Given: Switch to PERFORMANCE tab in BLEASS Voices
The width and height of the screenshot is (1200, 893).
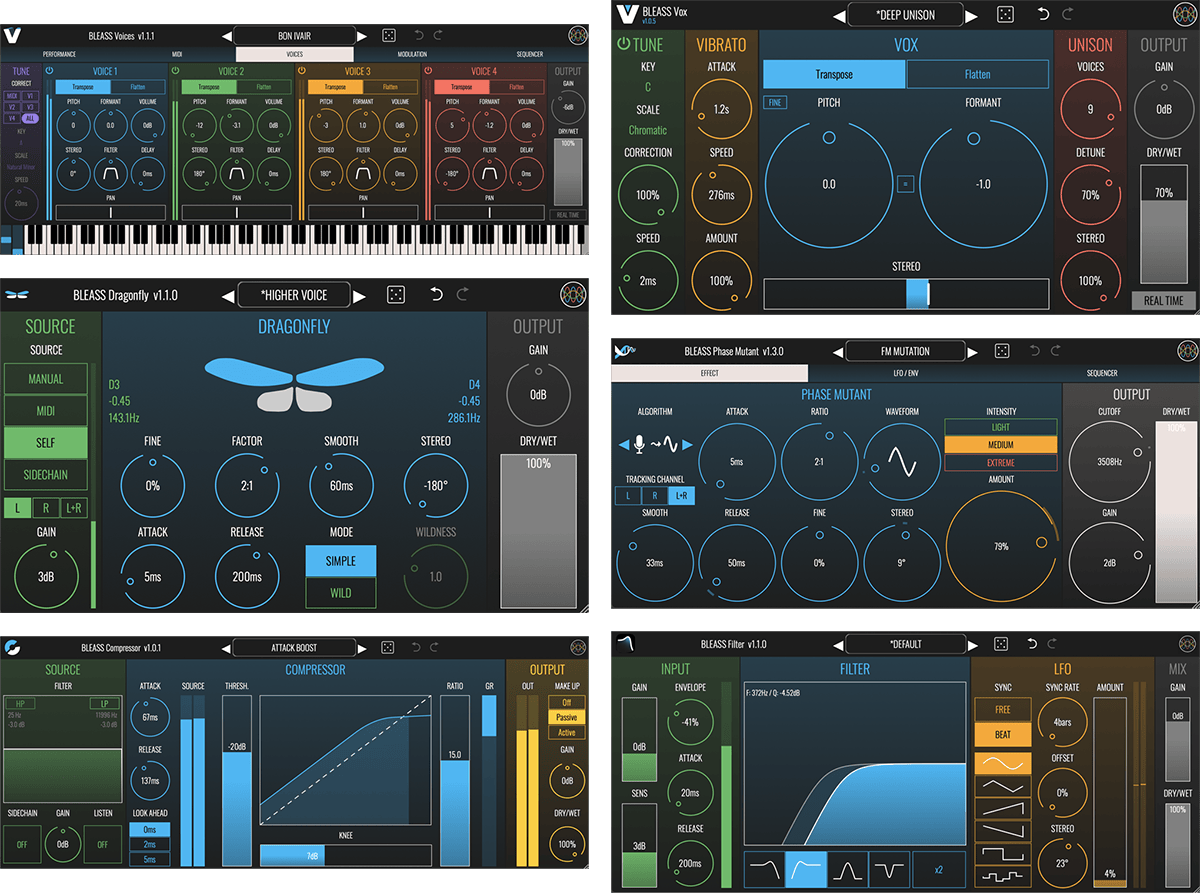Looking at the screenshot, I should pyautogui.click(x=59, y=54).
